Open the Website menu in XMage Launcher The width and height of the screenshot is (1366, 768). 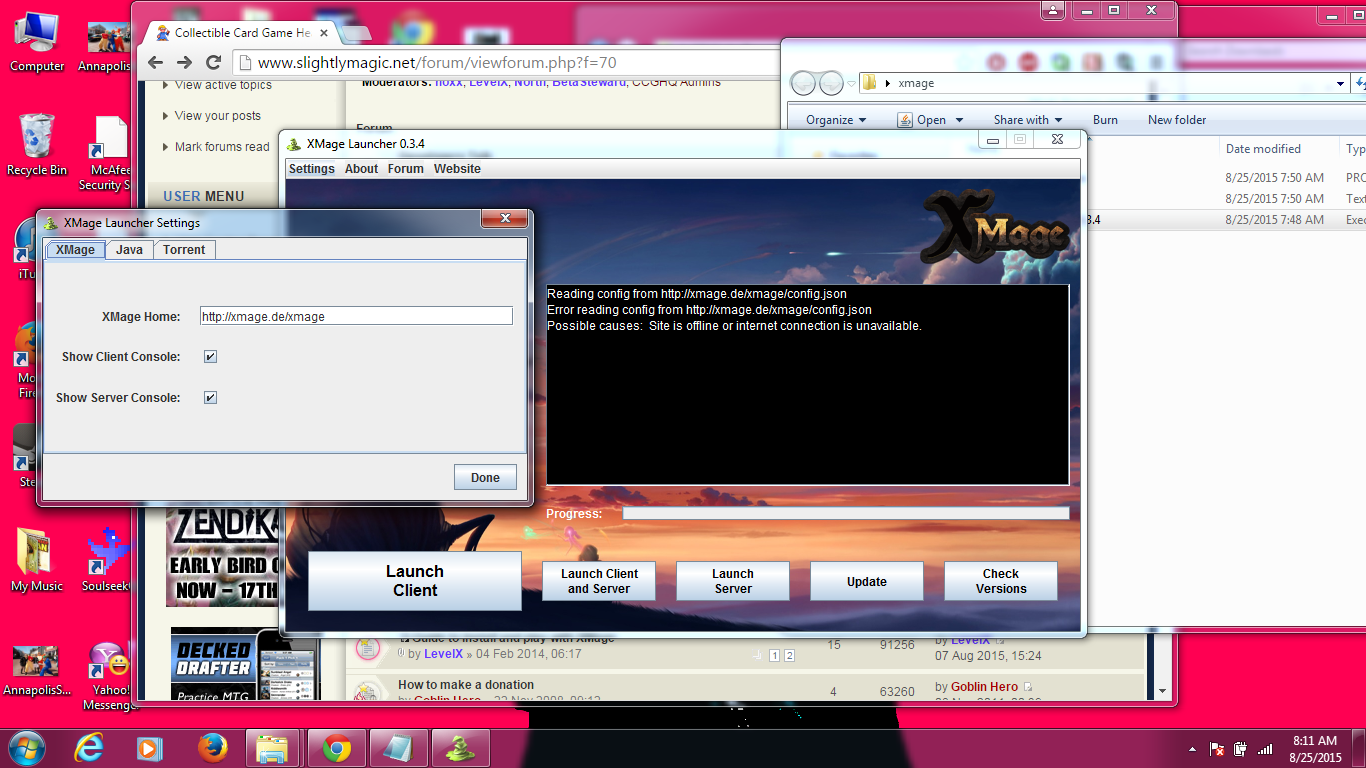tap(457, 169)
